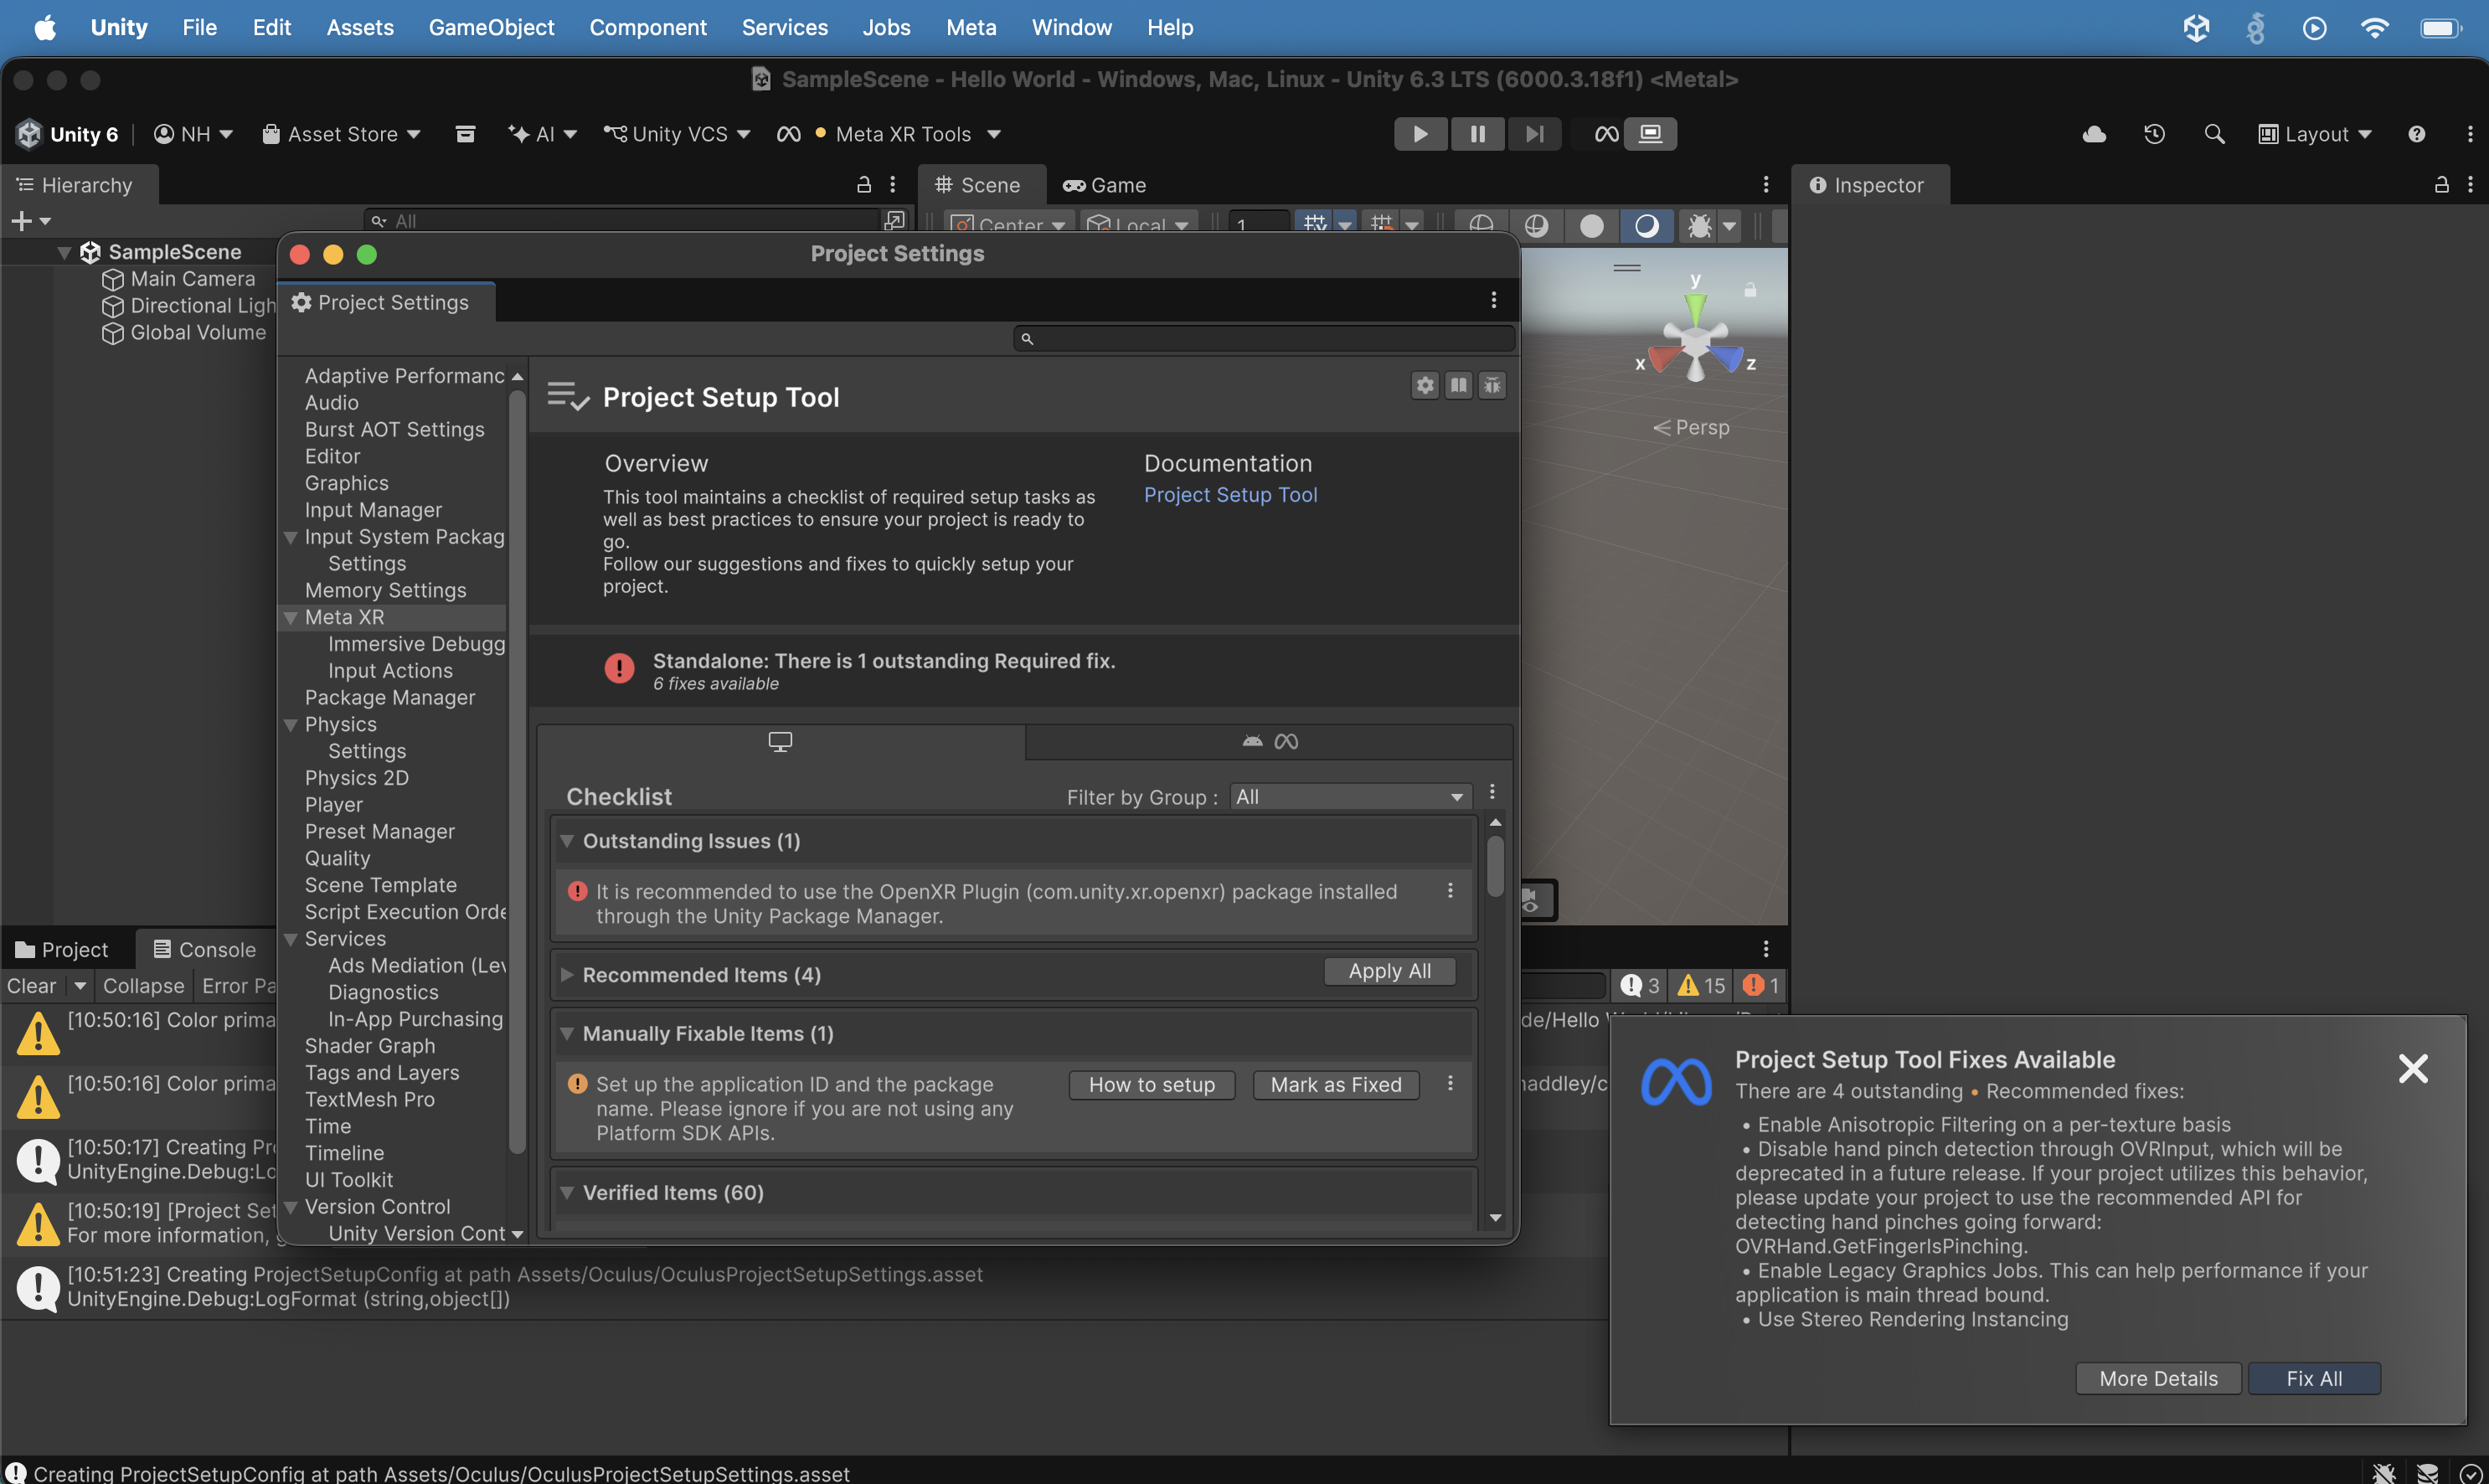Open the GameObject menu

point(491,27)
